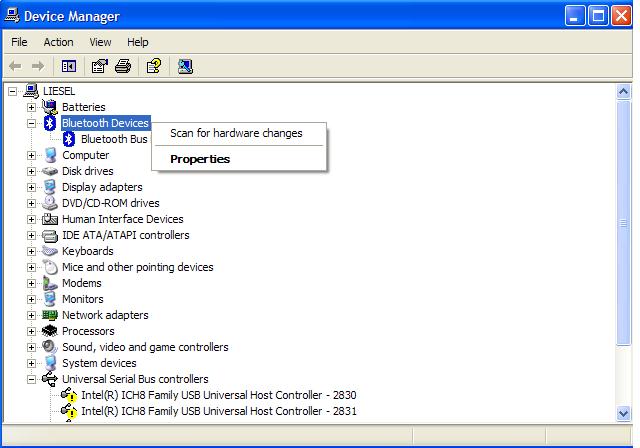The width and height of the screenshot is (640, 448).
Task: Expand the Network adapters node
Action: click(31, 315)
